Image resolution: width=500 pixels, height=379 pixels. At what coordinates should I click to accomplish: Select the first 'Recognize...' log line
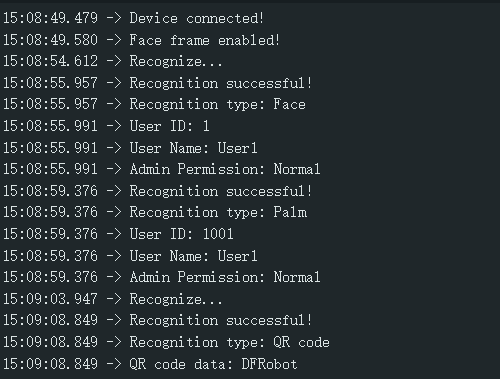pos(113,61)
